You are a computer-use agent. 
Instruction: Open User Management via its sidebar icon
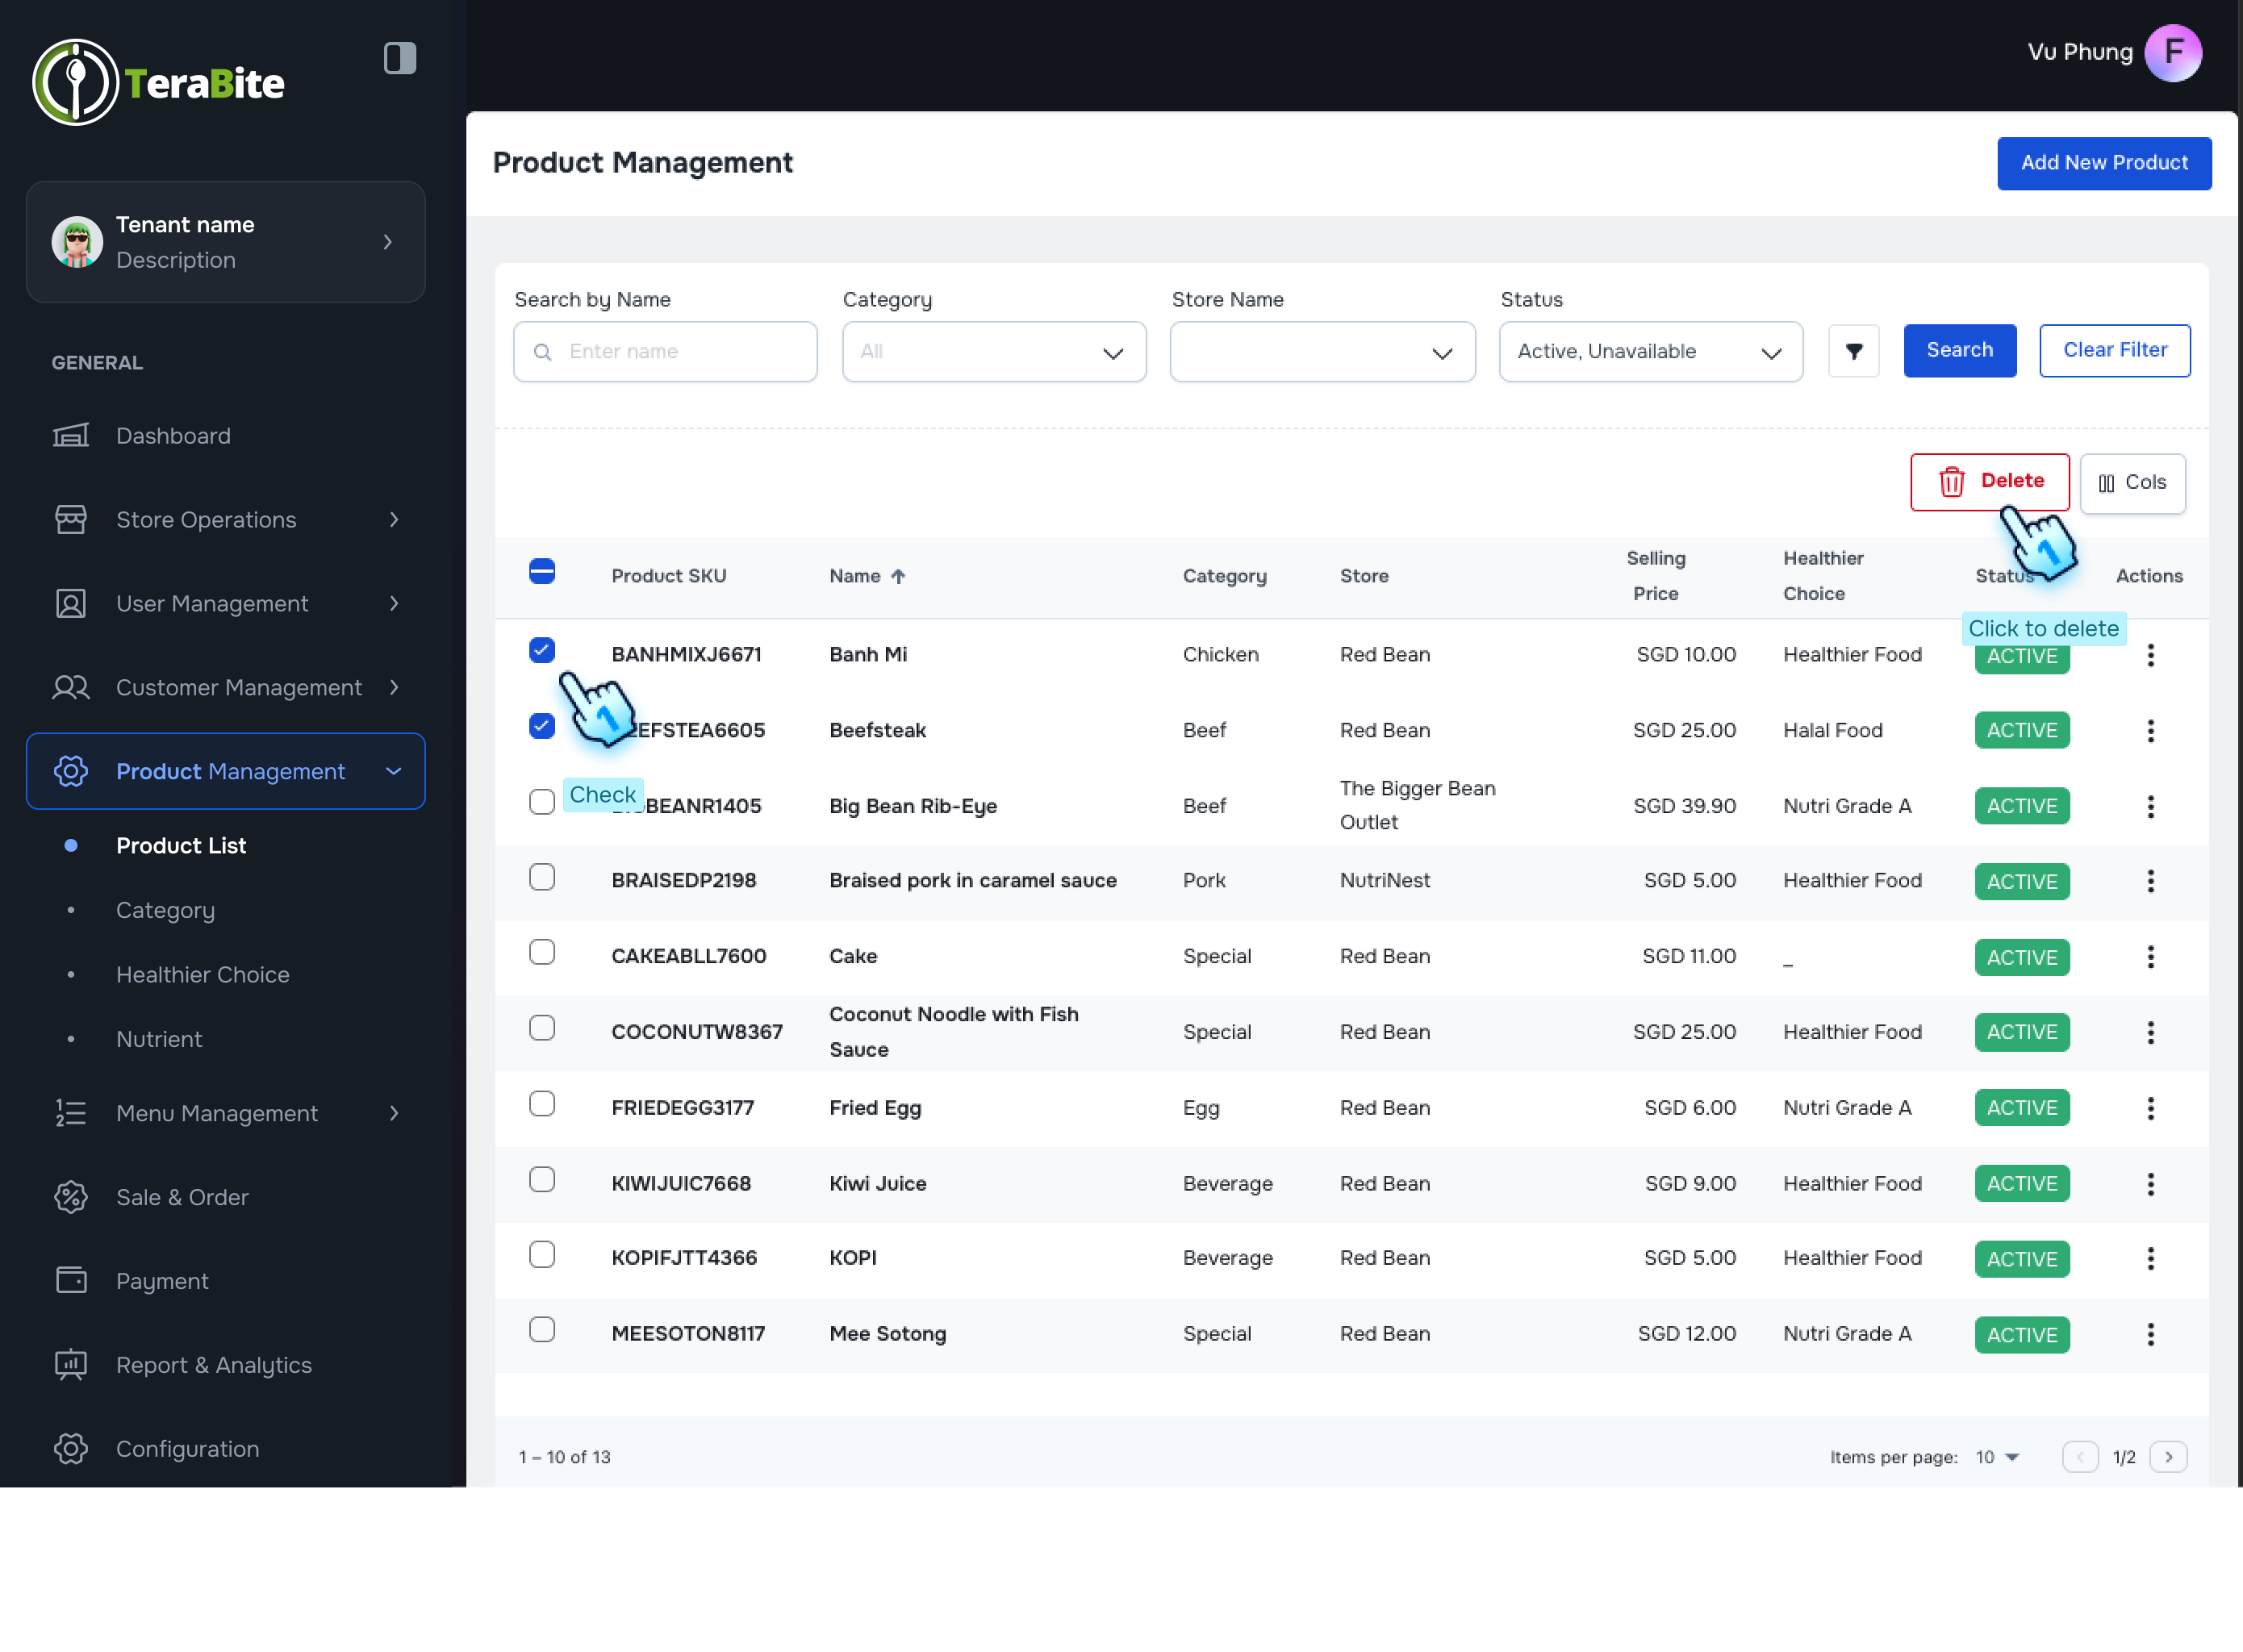click(70, 603)
